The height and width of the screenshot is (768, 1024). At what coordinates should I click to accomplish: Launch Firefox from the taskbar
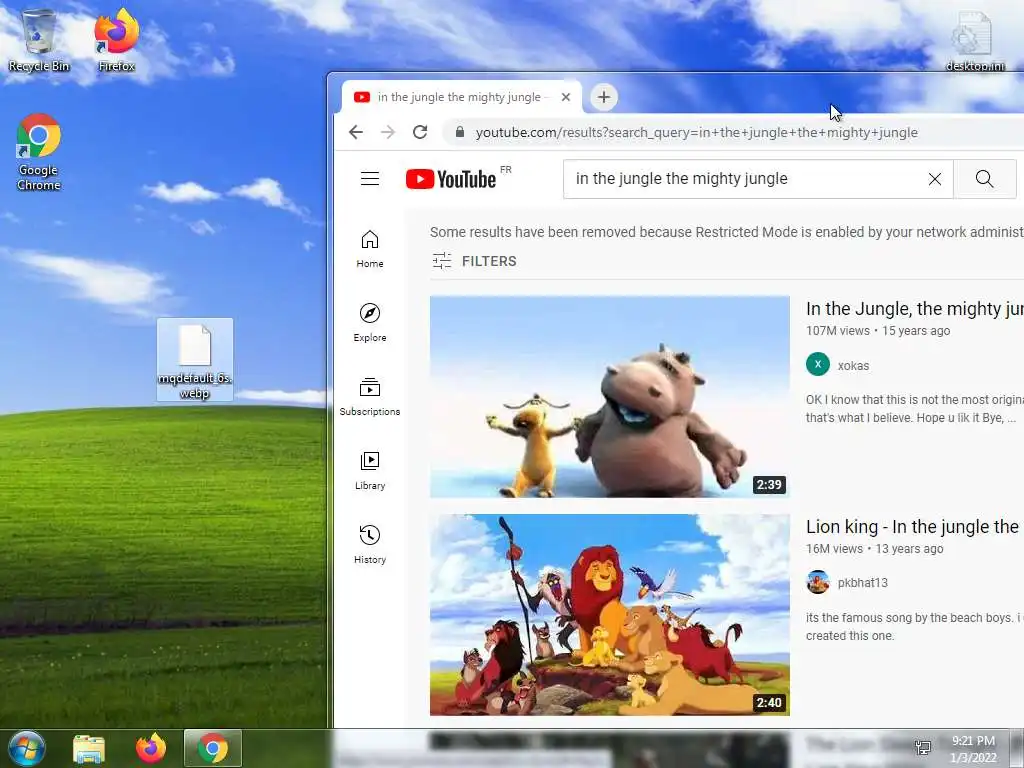(x=151, y=748)
